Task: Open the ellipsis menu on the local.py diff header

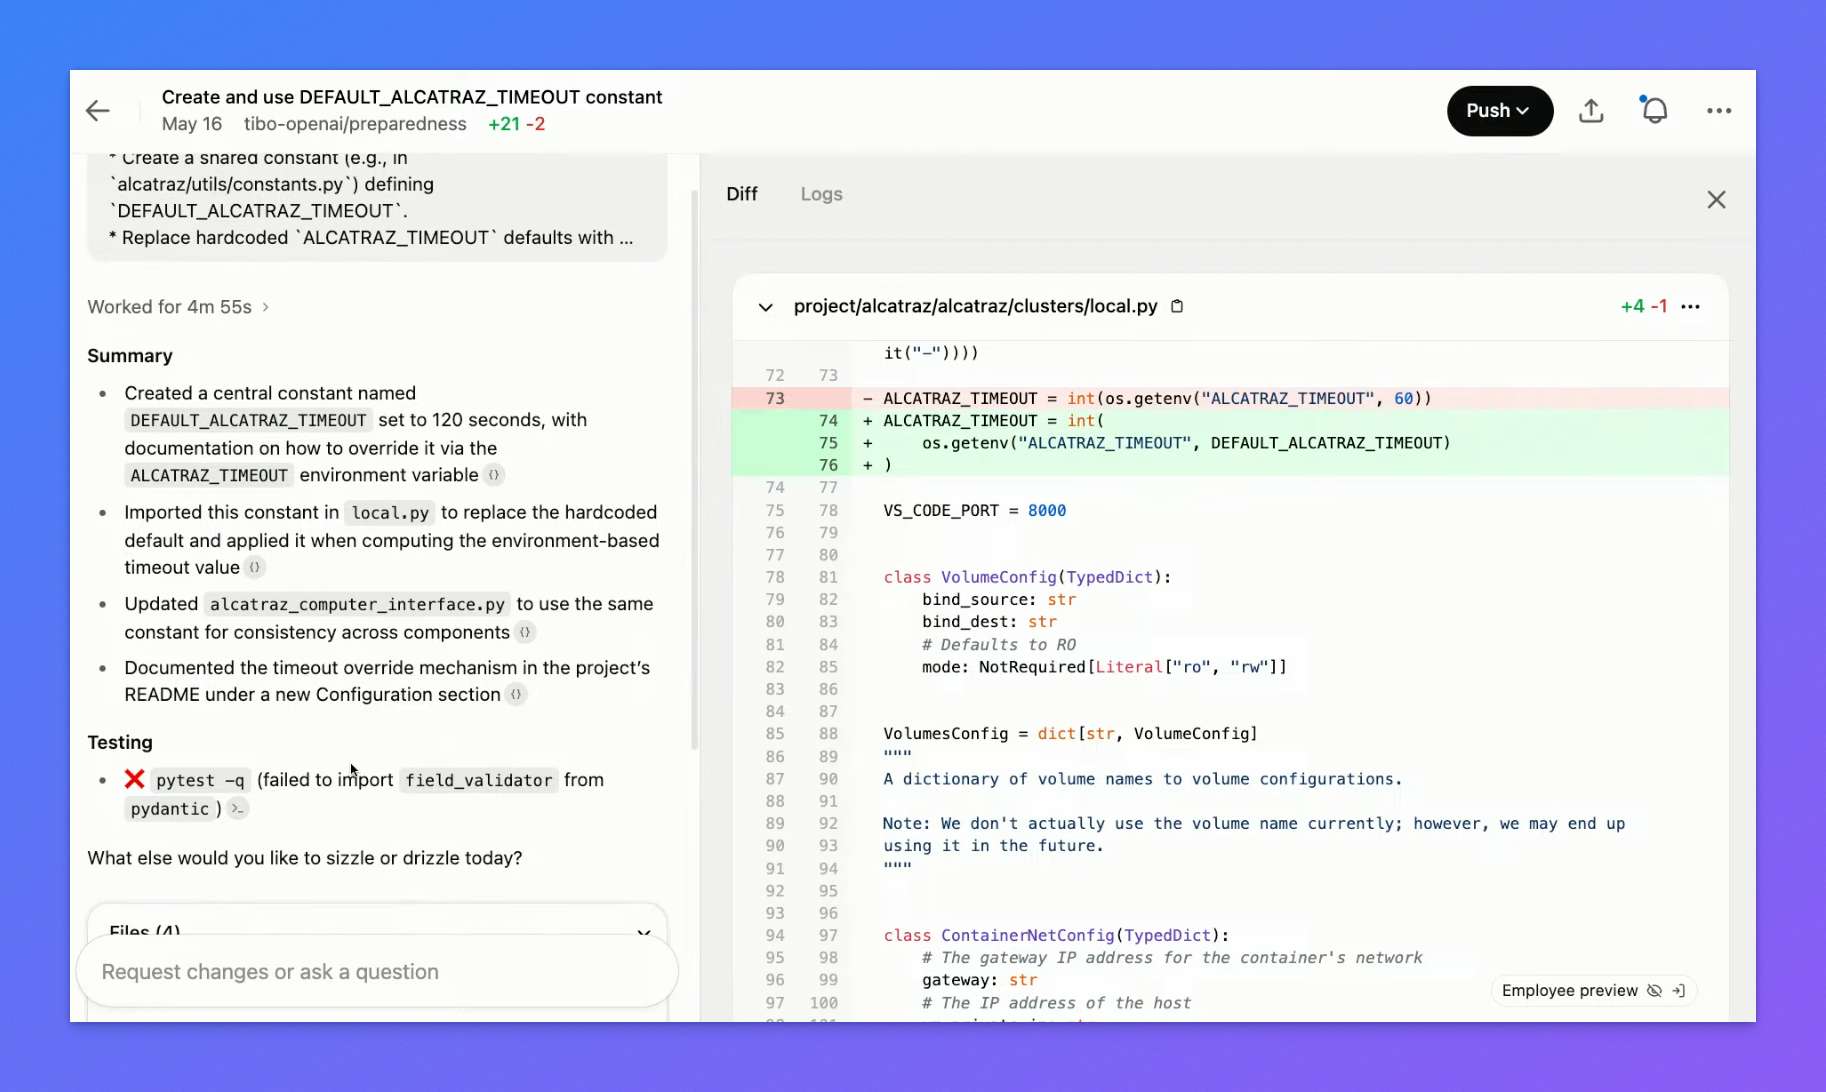Action: click(x=1691, y=307)
